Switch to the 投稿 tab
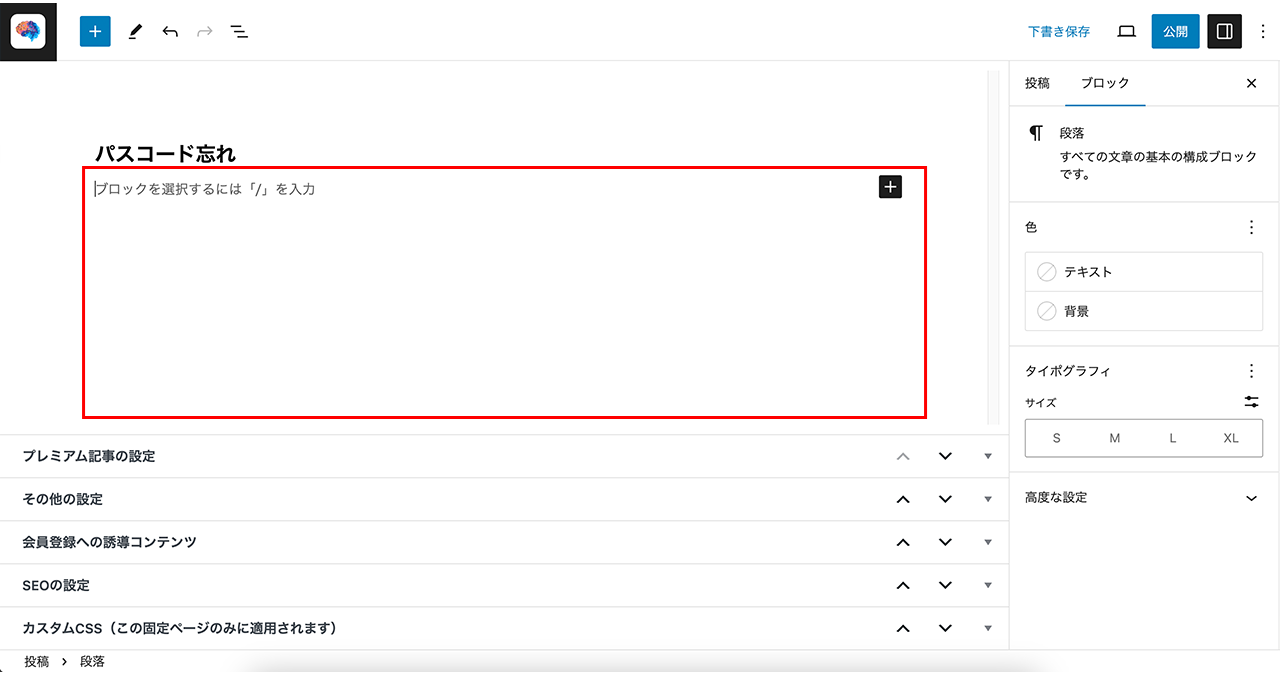1280x675 pixels. 1037,83
